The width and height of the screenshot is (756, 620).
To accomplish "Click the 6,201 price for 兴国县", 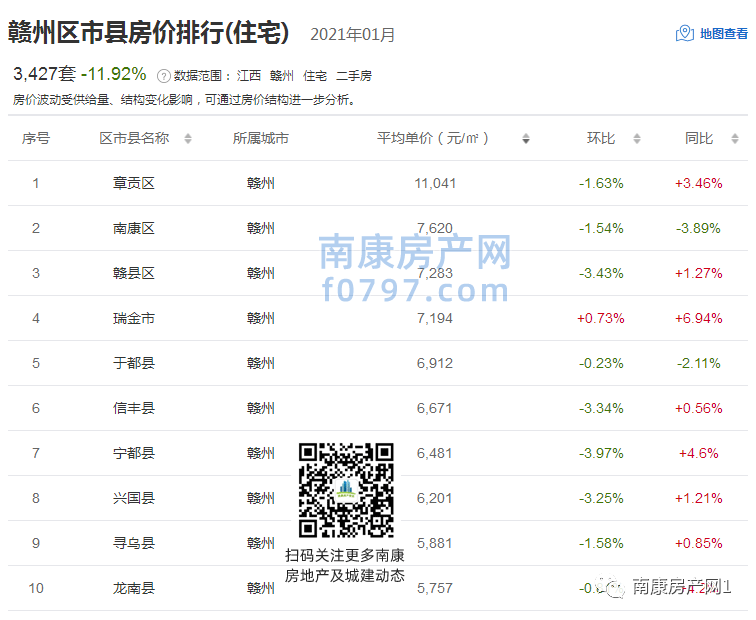I will point(435,498).
